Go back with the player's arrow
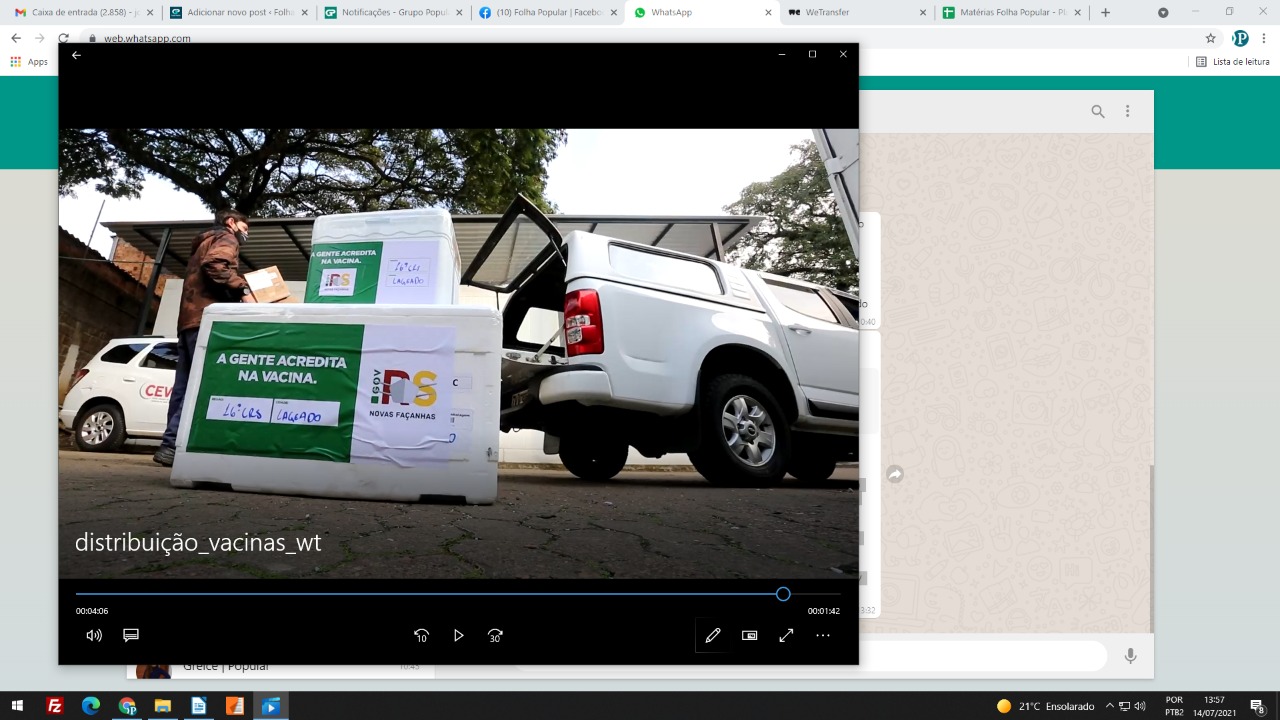This screenshot has height=720, width=1280. click(76, 55)
